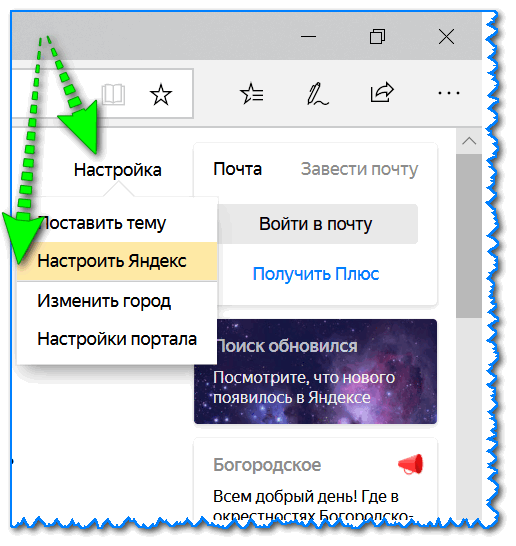
Task: Click the vertical scrollbar thumb
Action: point(469,236)
